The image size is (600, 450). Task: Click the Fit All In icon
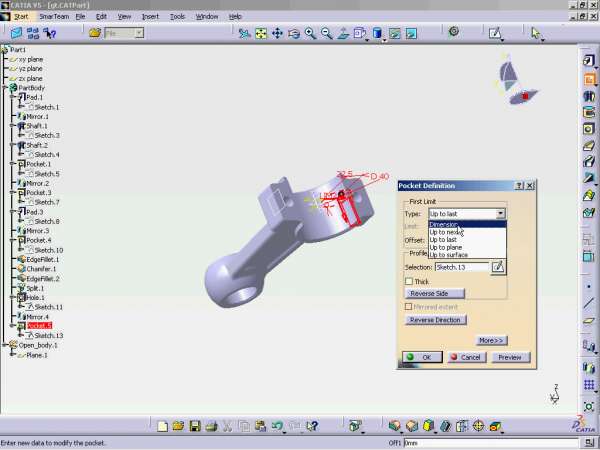point(261,33)
